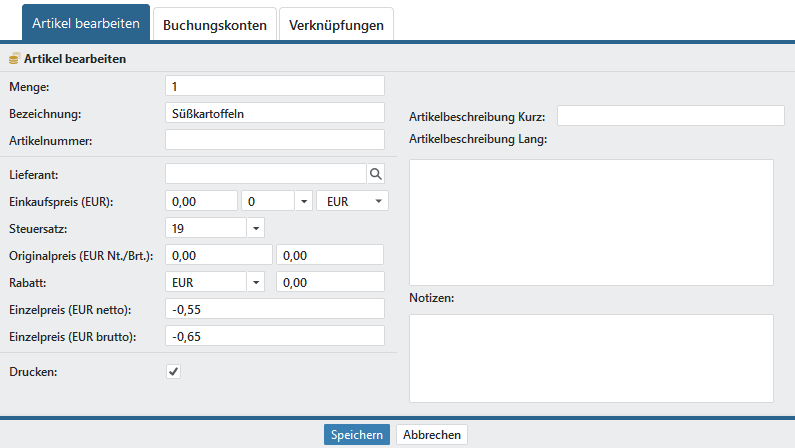Click the Abbrechen button
795x448 pixels.
click(x=432, y=435)
